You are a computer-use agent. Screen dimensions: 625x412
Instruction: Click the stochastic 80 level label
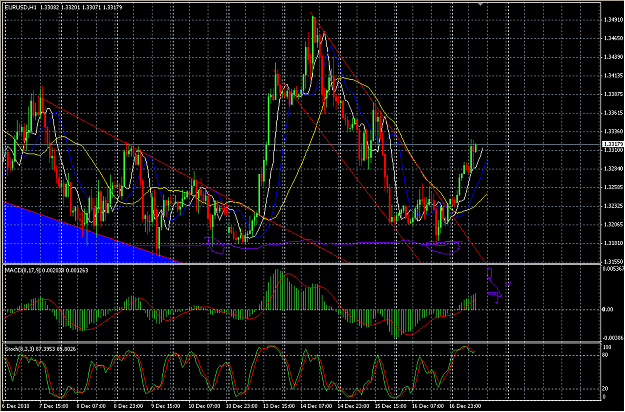coord(605,354)
